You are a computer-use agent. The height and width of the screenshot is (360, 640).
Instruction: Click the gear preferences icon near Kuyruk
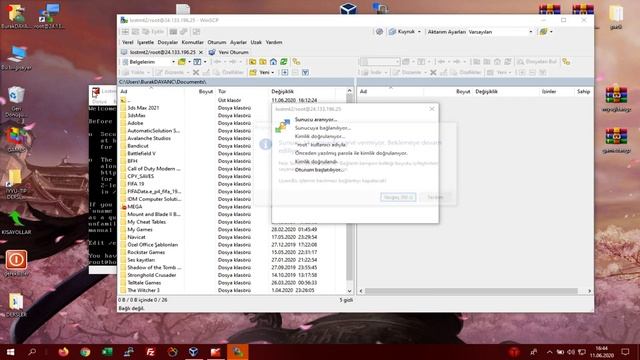379,31
